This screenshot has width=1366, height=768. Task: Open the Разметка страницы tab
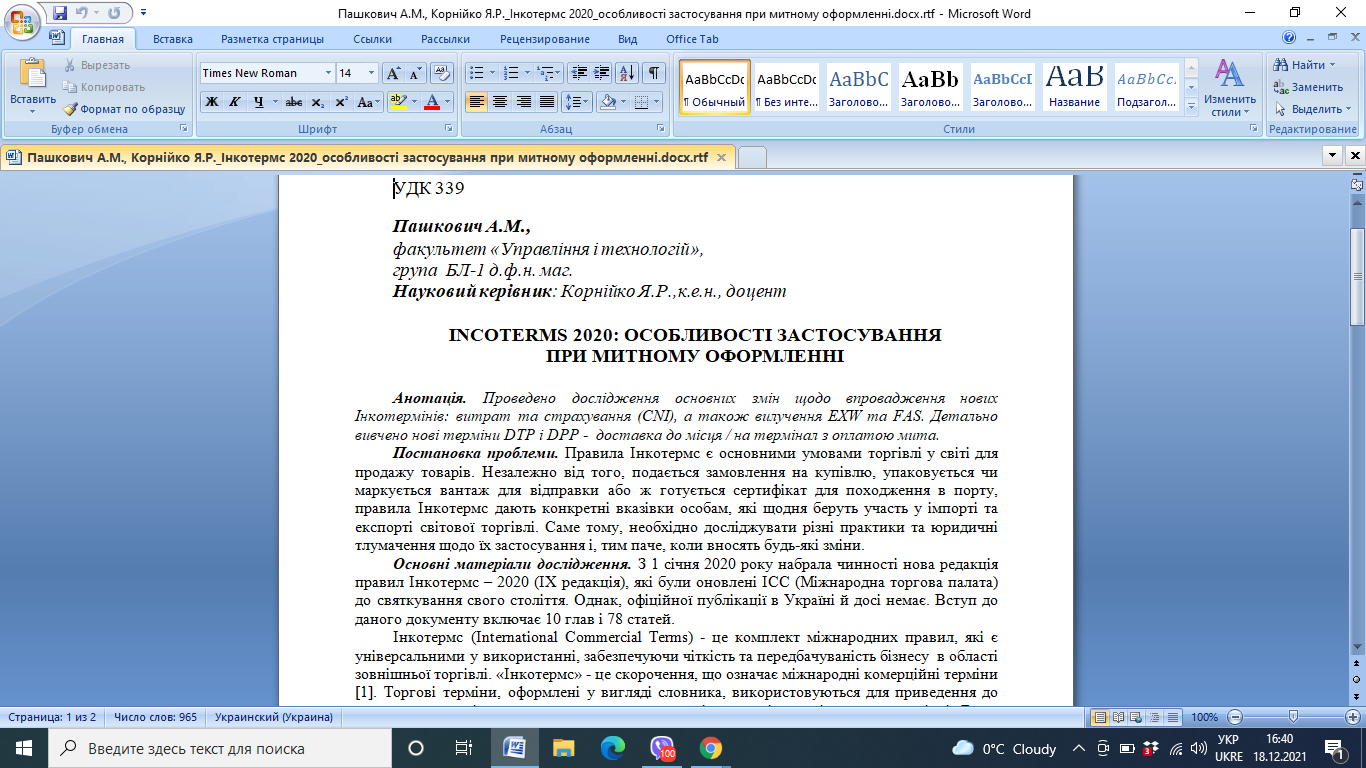tap(272, 39)
